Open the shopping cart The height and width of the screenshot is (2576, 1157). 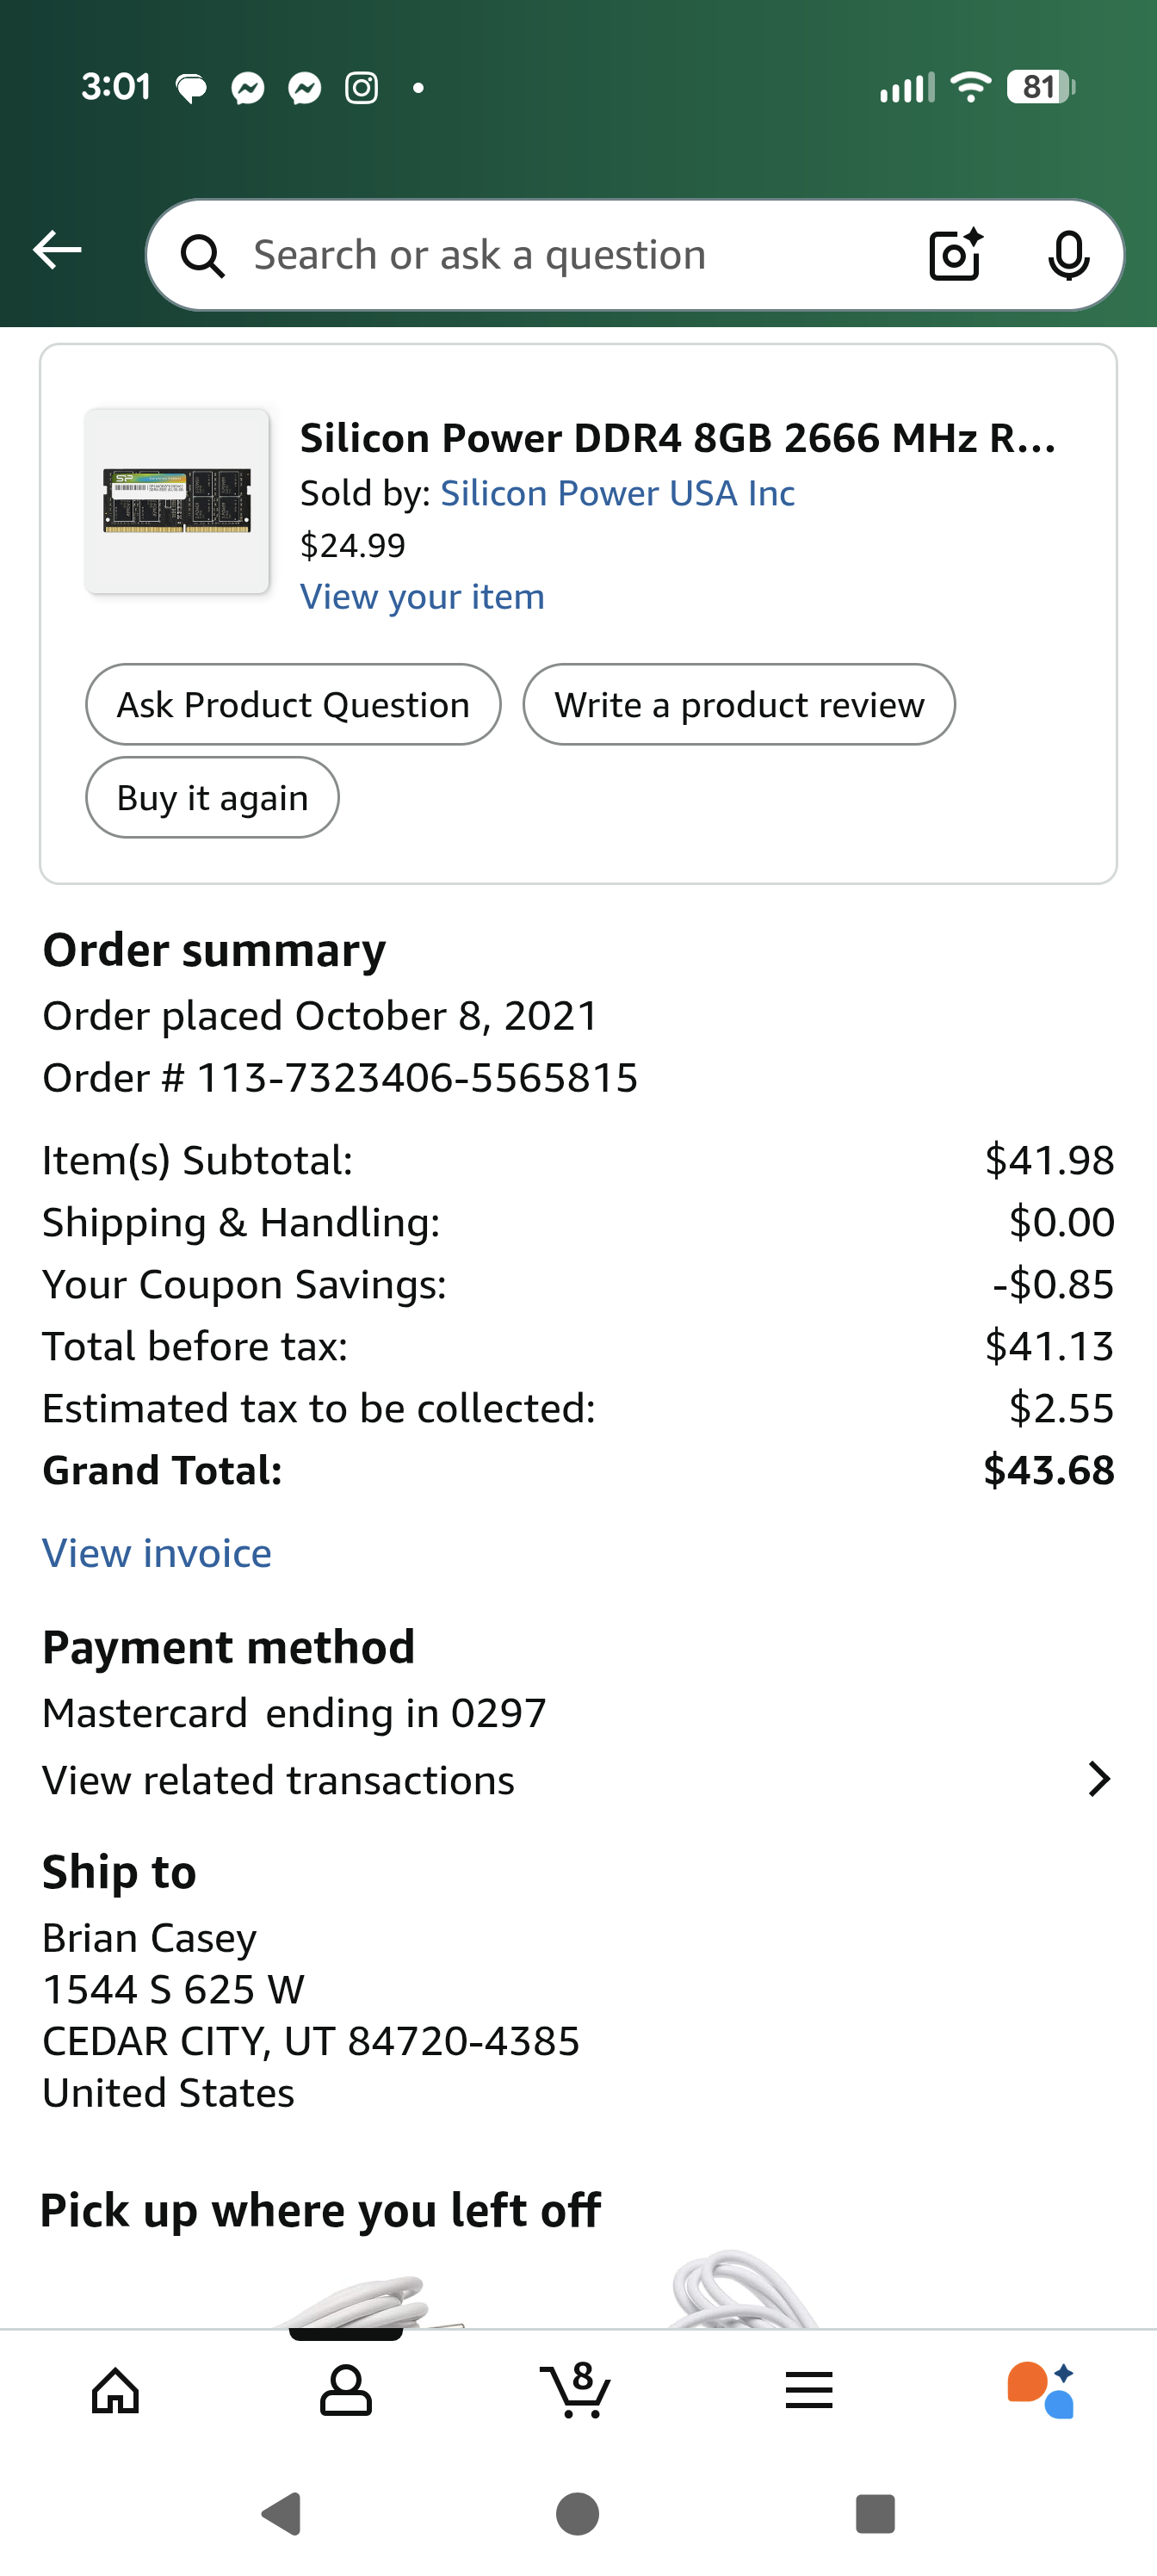pyautogui.click(x=576, y=2390)
